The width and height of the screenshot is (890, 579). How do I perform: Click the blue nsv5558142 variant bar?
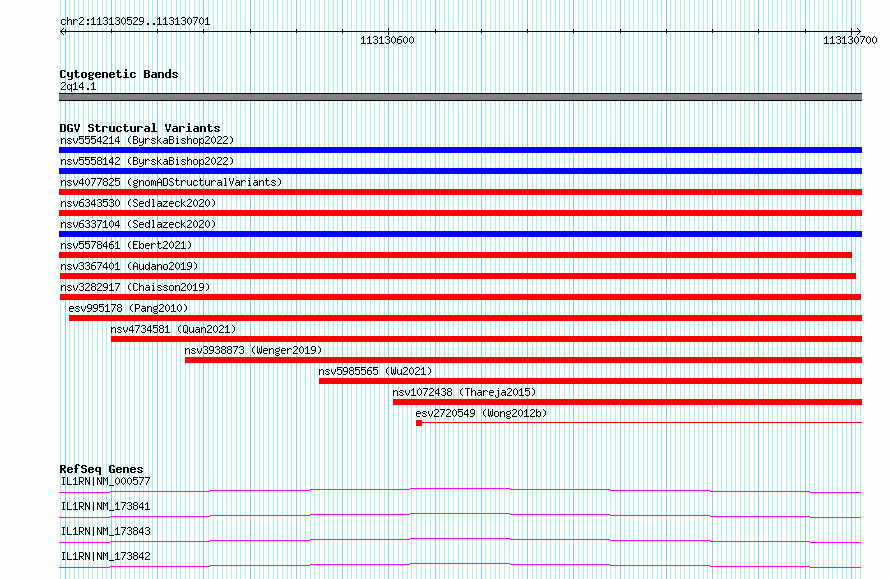[x=460, y=171]
